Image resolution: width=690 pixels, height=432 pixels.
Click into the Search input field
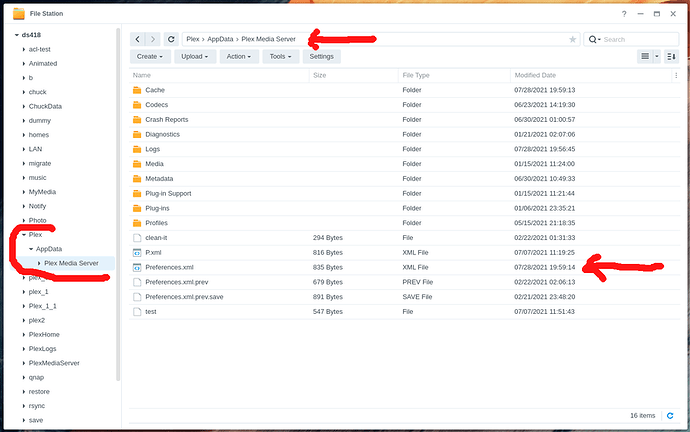coord(640,40)
